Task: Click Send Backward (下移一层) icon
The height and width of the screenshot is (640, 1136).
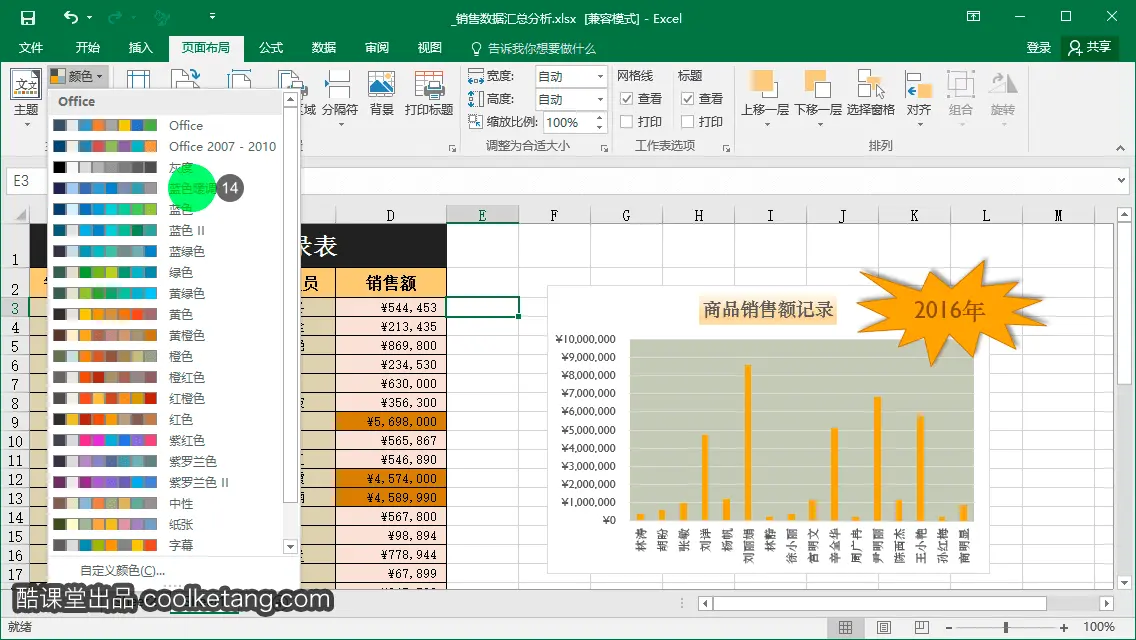Action: pyautogui.click(x=818, y=86)
